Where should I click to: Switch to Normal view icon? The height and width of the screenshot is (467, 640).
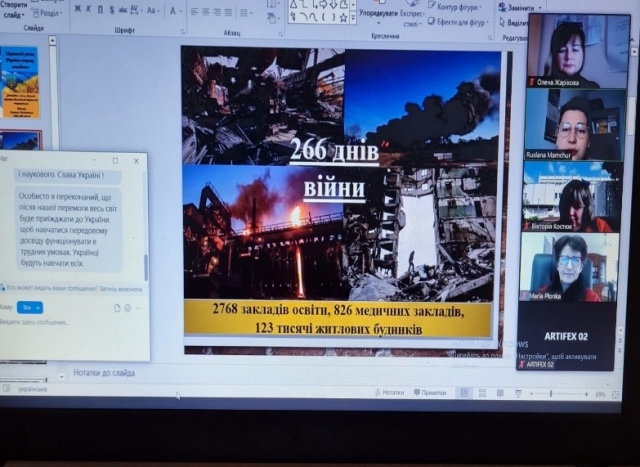pos(464,393)
